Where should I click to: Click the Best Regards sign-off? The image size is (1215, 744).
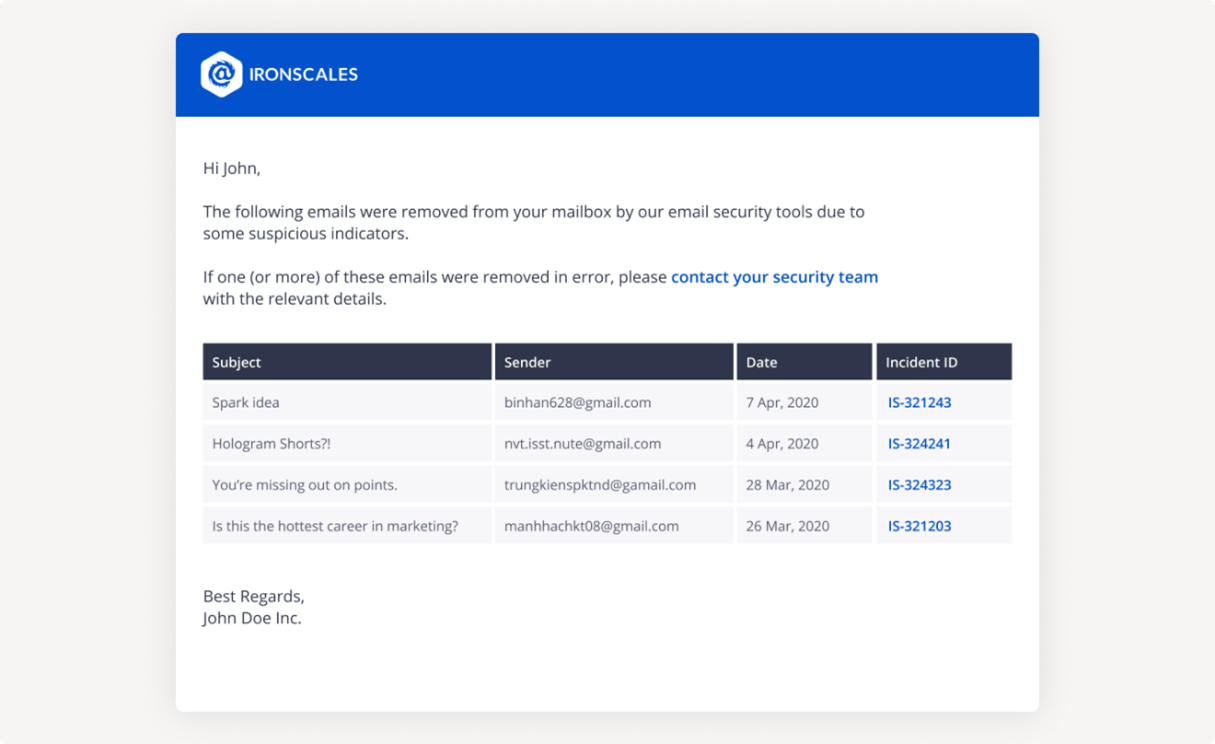pos(254,597)
